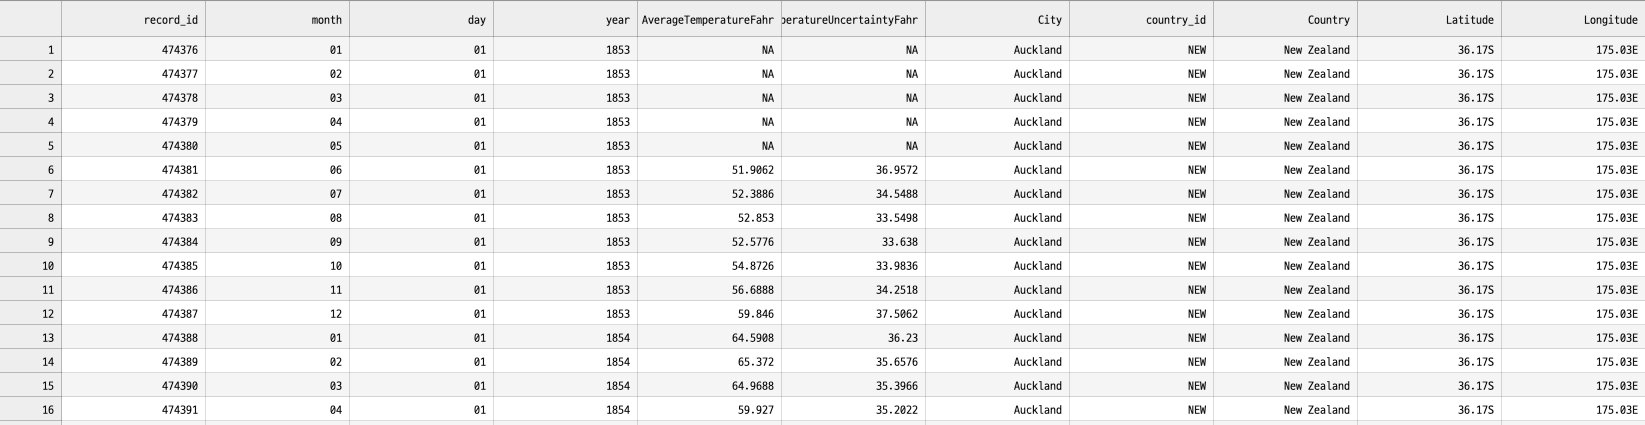
Task: Click temperature cell 51.9062
Action: point(709,169)
